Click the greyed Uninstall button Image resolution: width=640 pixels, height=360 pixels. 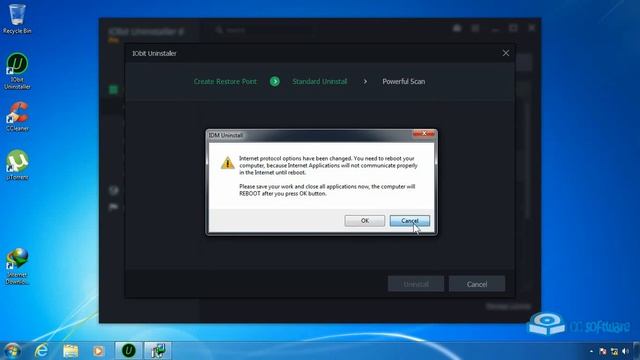pos(416,284)
